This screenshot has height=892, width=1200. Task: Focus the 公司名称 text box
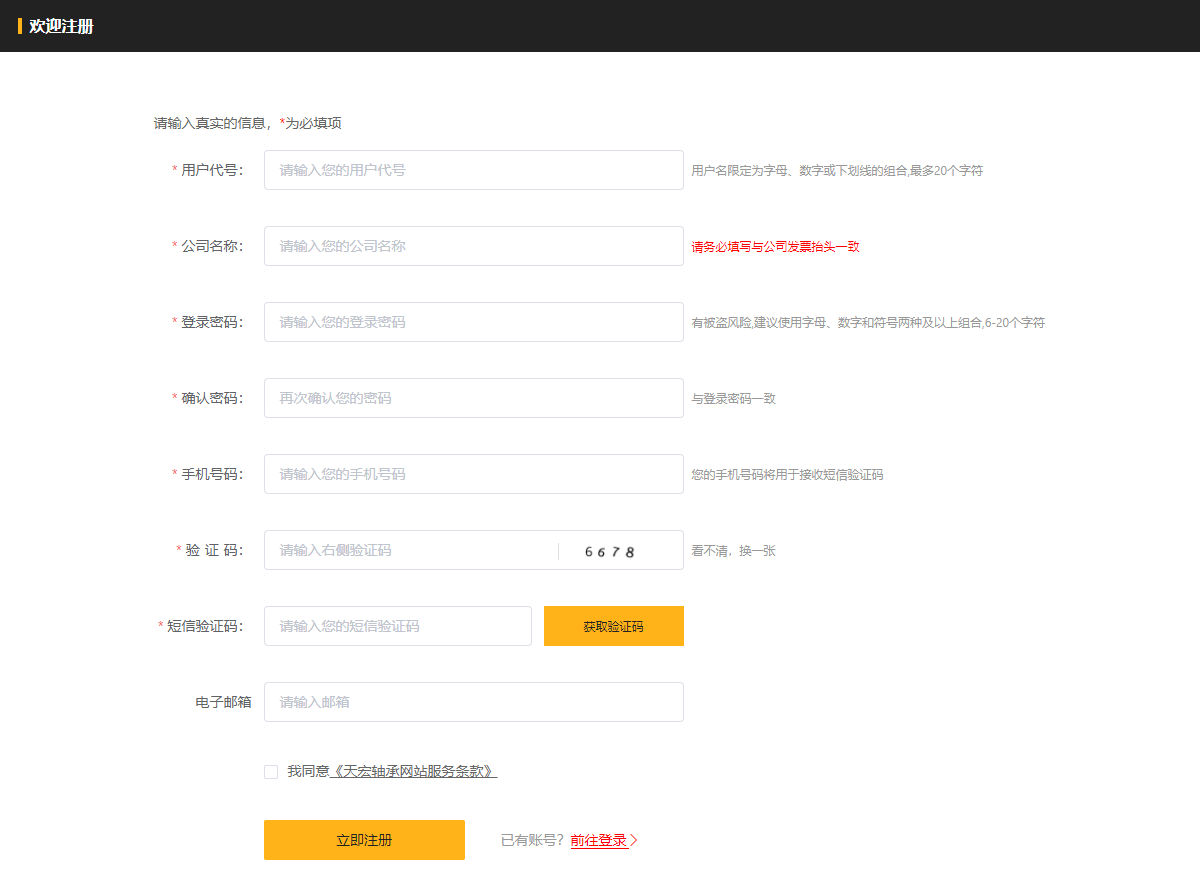pyautogui.click(x=473, y=246)
